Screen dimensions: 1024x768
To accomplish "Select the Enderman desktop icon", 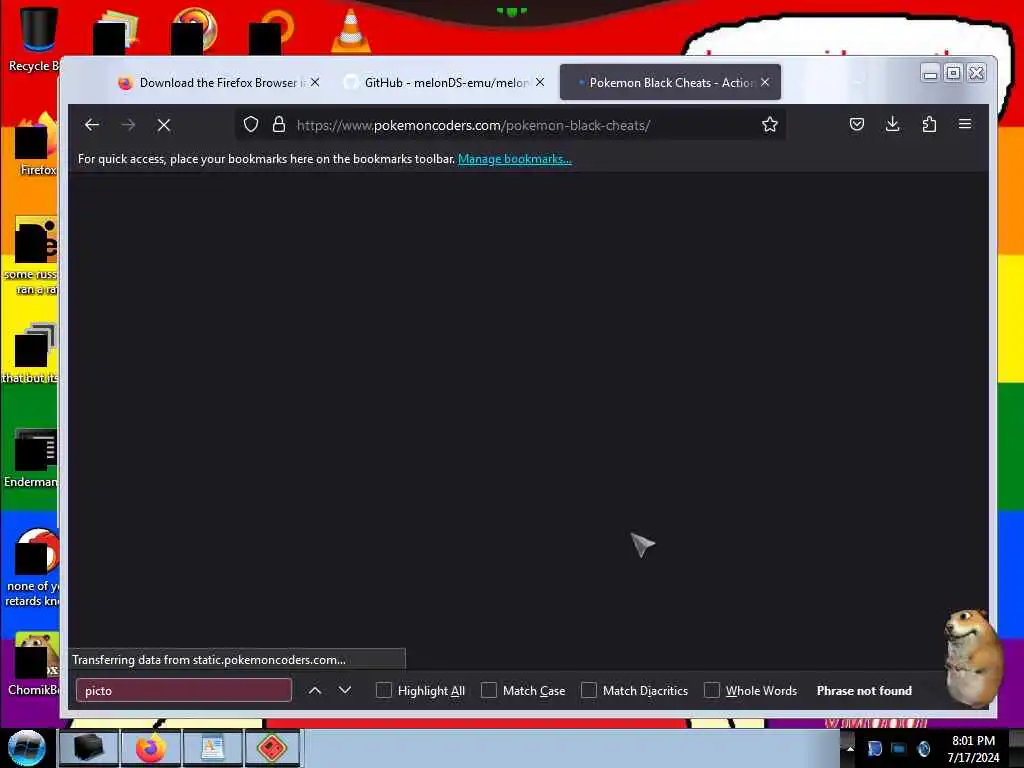I will (33, 457).
